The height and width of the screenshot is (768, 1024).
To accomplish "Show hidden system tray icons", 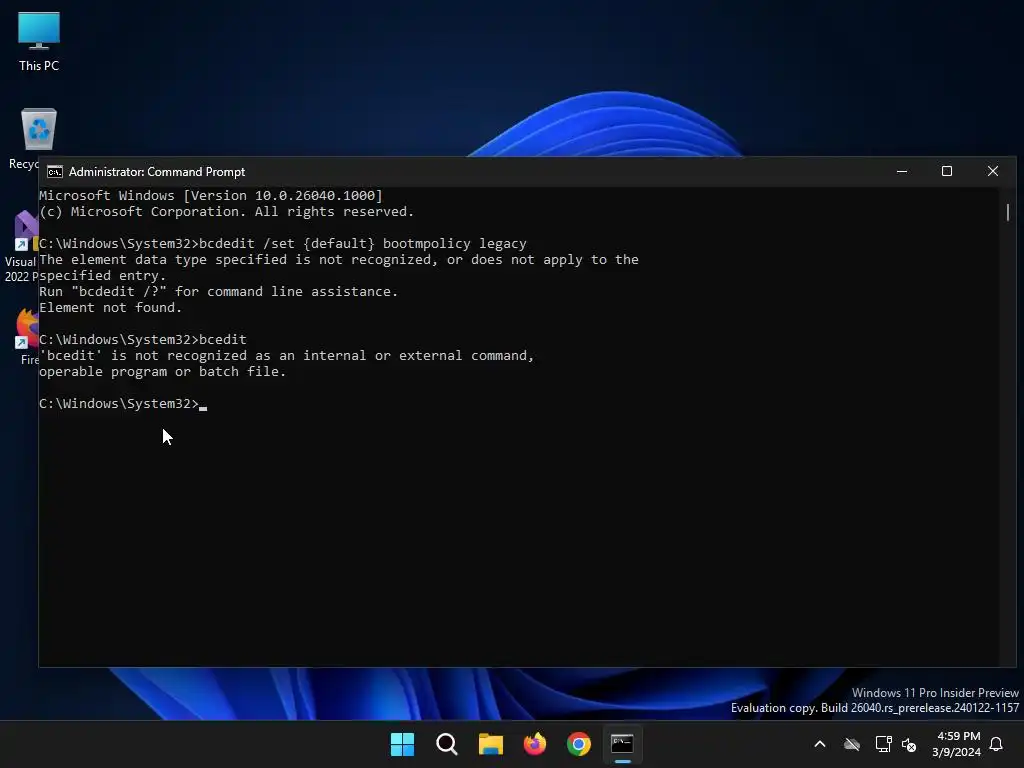I will pyautogui.click(x=820, y=744).
